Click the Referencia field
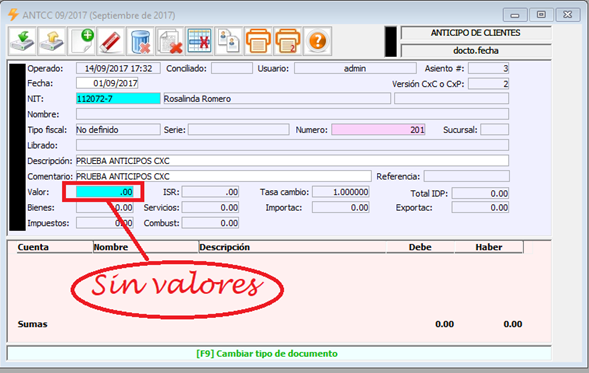The image size is (589, 373). (x=467, y=176)
